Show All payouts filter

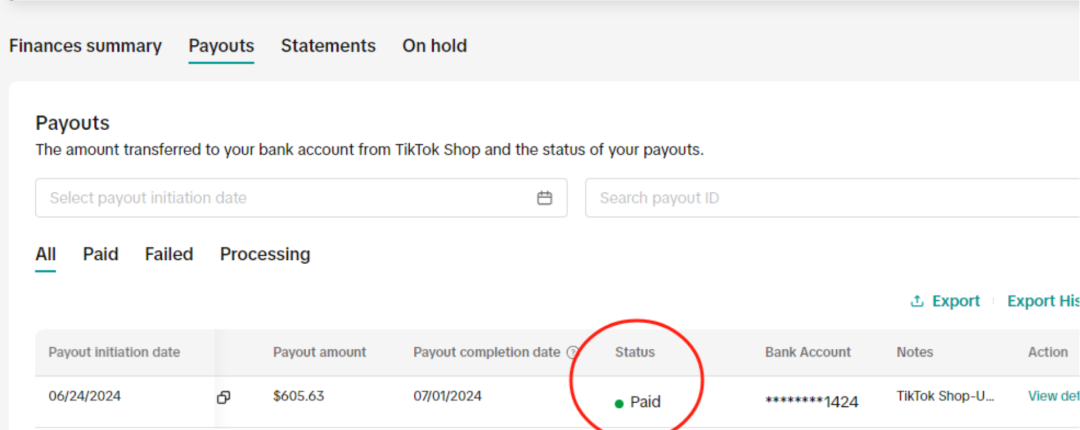pos(46,254)
